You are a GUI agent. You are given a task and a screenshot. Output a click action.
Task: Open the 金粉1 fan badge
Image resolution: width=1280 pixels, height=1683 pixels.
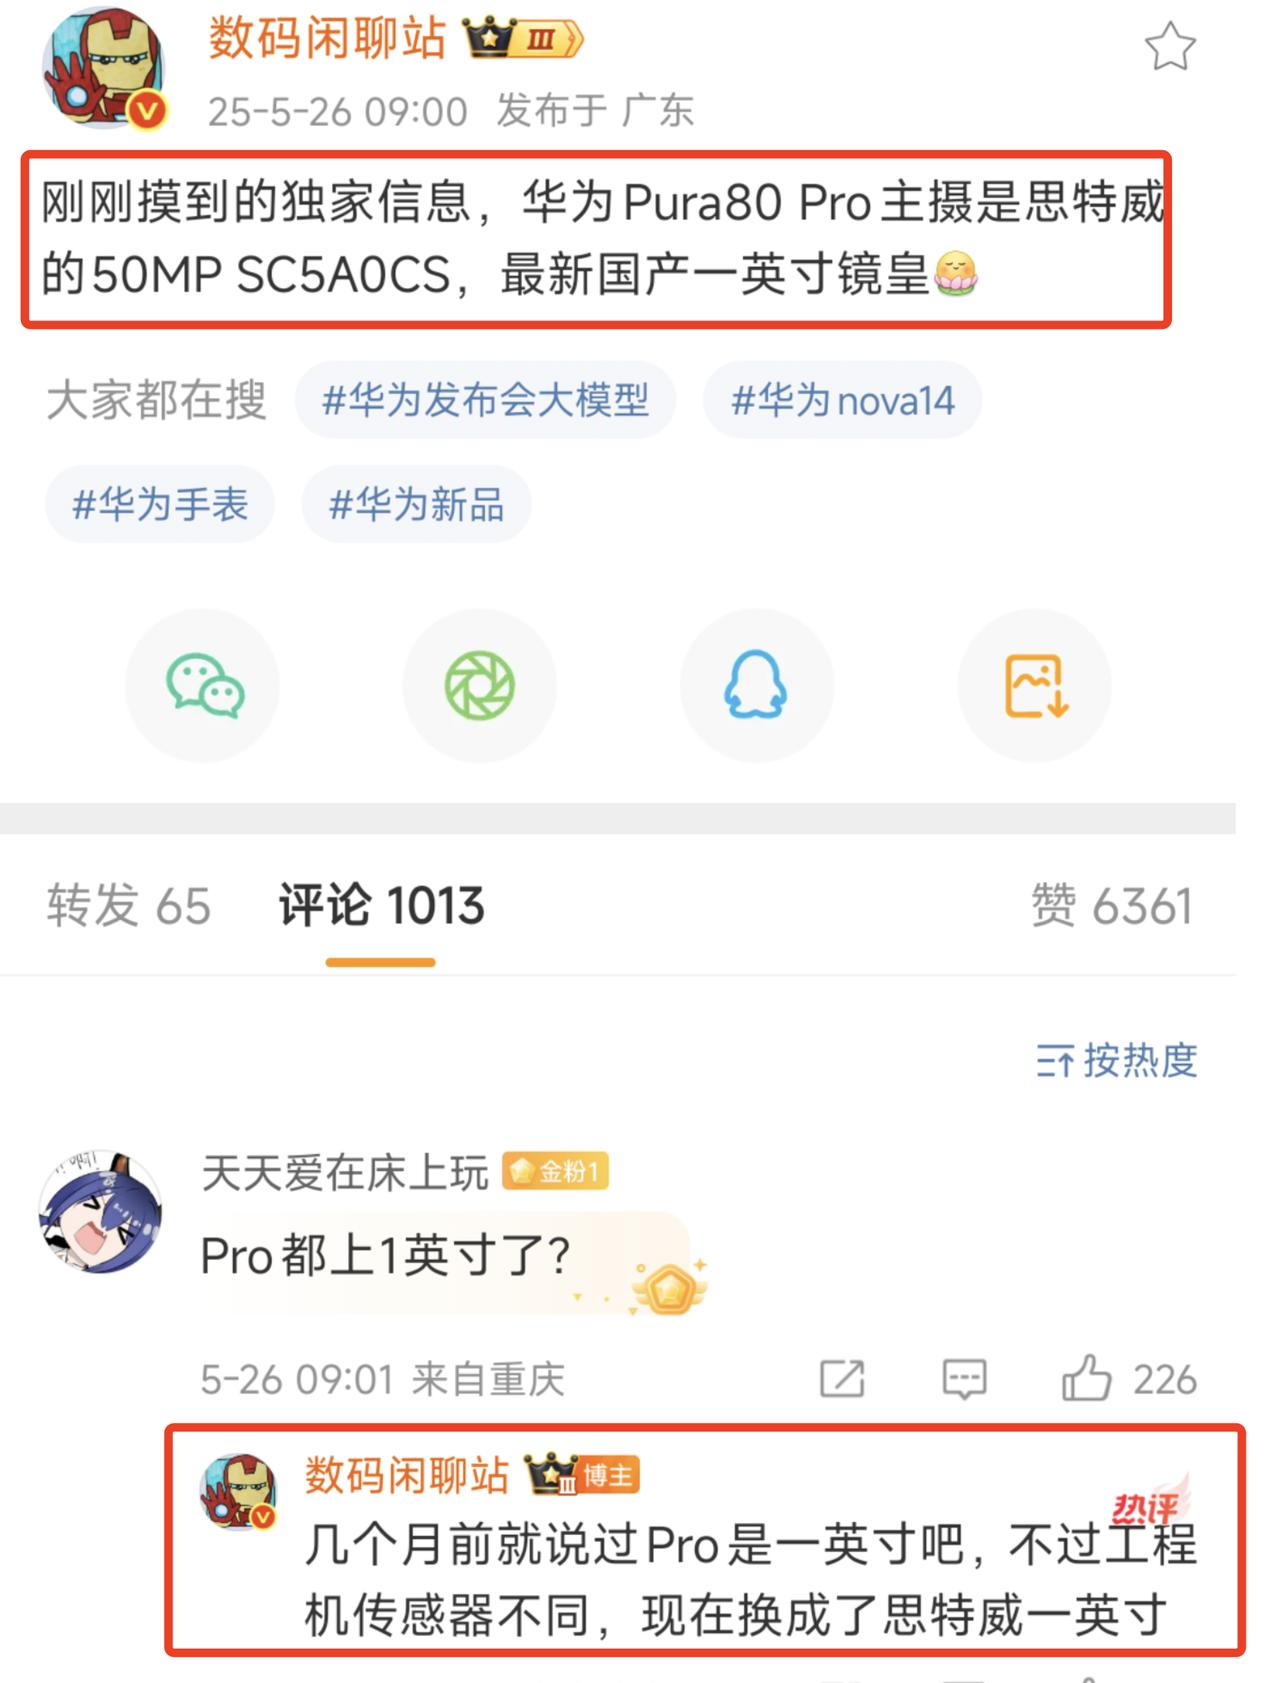tap(556, 1171)
